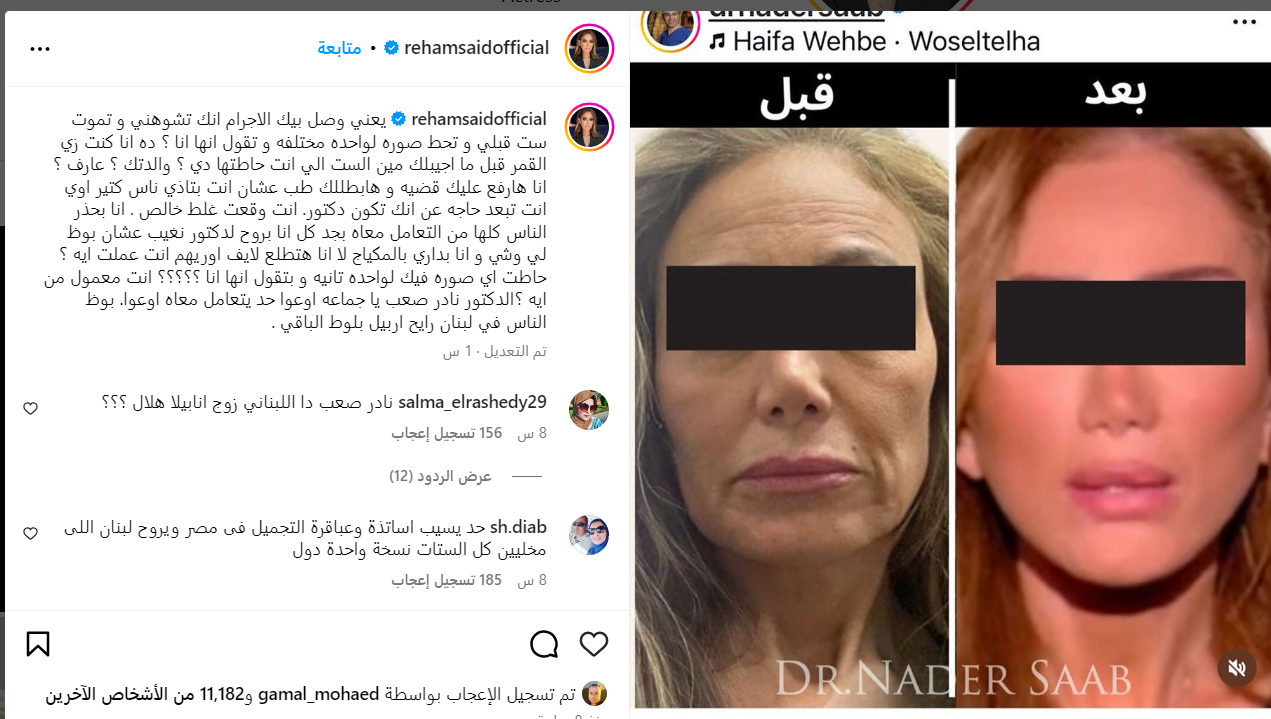Open the video's three-dot menu
The image size is (1271, 719).
pos(1244,22)
